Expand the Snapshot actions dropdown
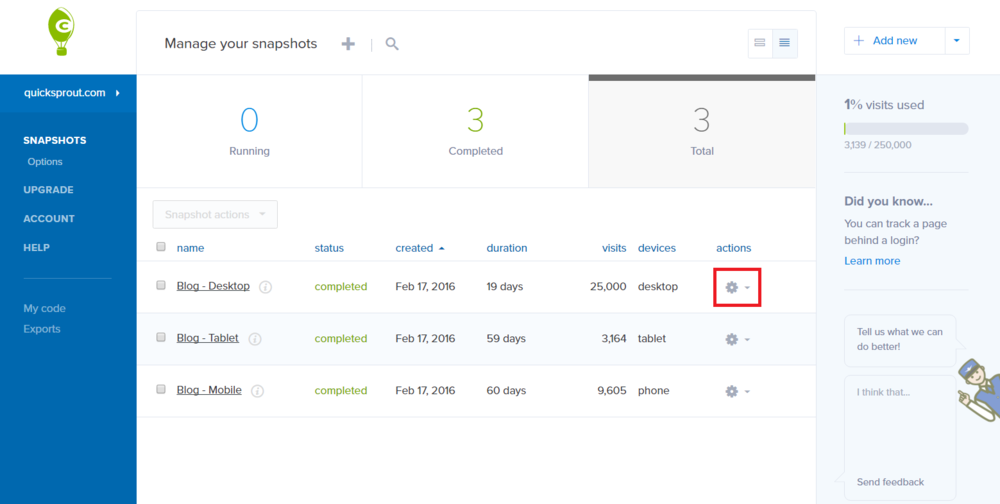 click(215, 214)
